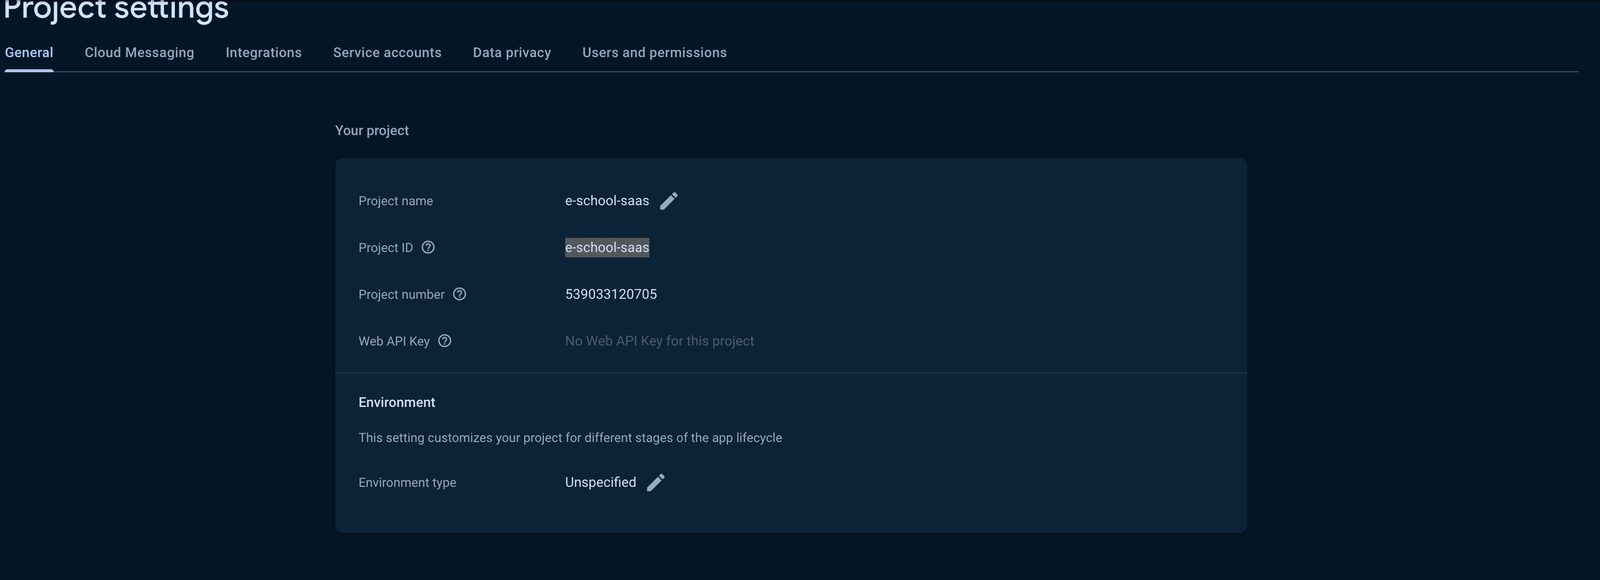
Task: Click the 'No Web API Key' placeholder text
Action: (x=659, y=341)
